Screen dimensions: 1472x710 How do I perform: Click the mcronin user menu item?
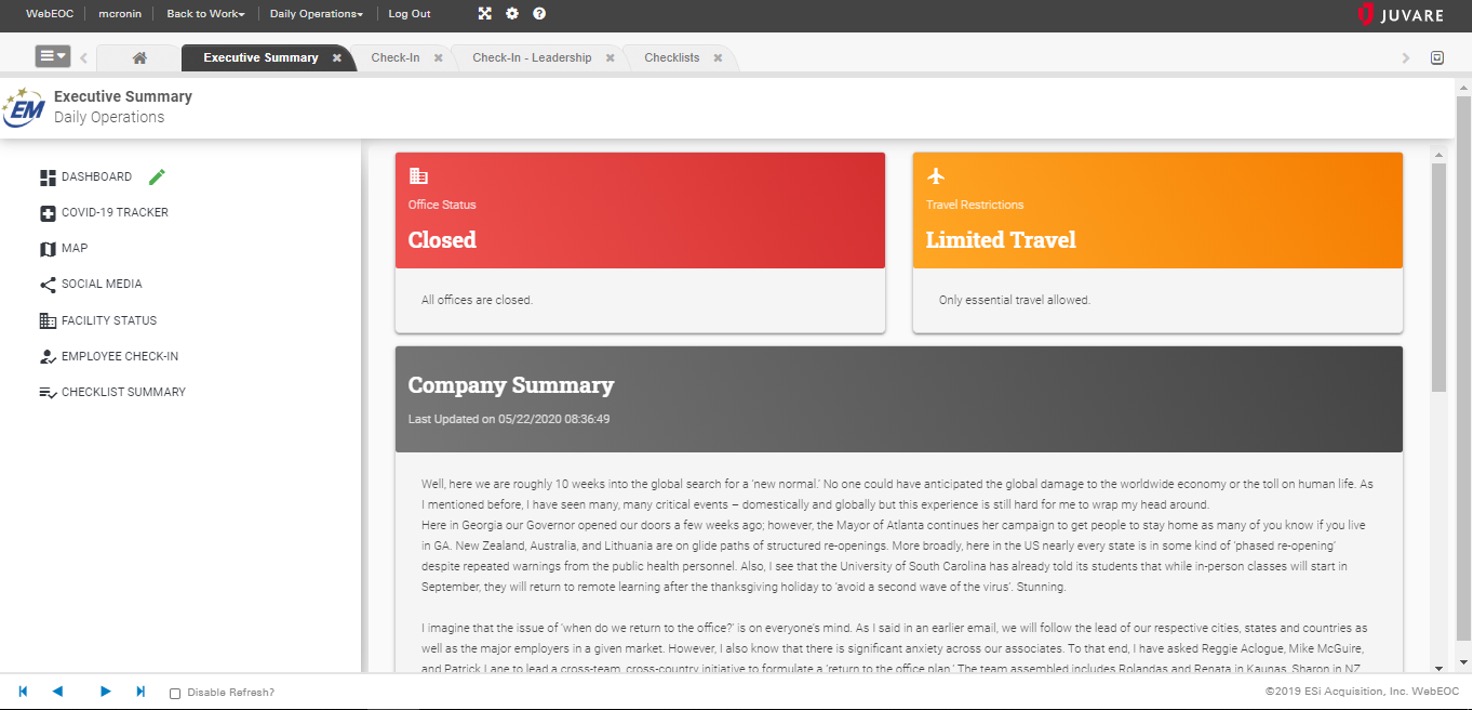pyautogui.click(x=120, y=14)
